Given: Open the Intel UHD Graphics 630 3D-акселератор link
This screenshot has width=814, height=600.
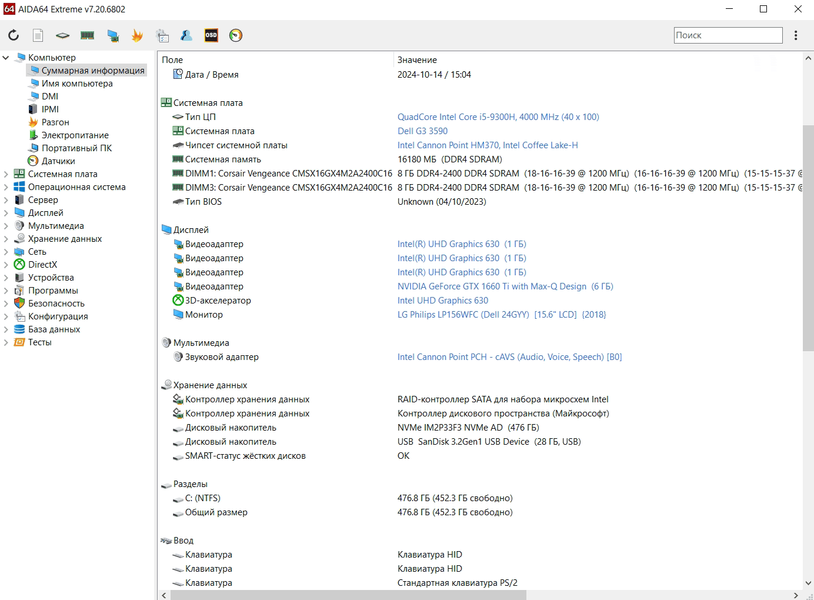Looking at the screenshot, I should coord(442,301).
